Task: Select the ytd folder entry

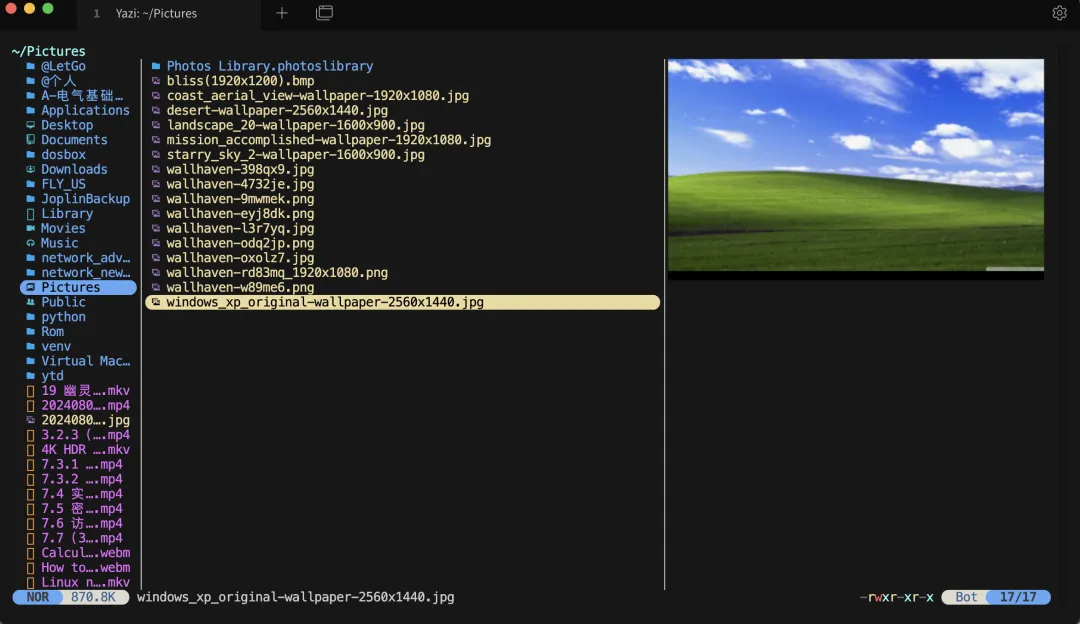Action: coord(52,376)
